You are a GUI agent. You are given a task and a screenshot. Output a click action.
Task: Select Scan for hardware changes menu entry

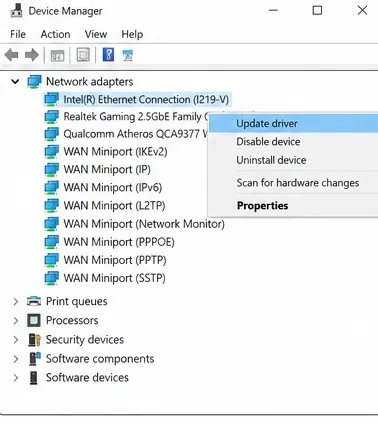coord(293,183)
